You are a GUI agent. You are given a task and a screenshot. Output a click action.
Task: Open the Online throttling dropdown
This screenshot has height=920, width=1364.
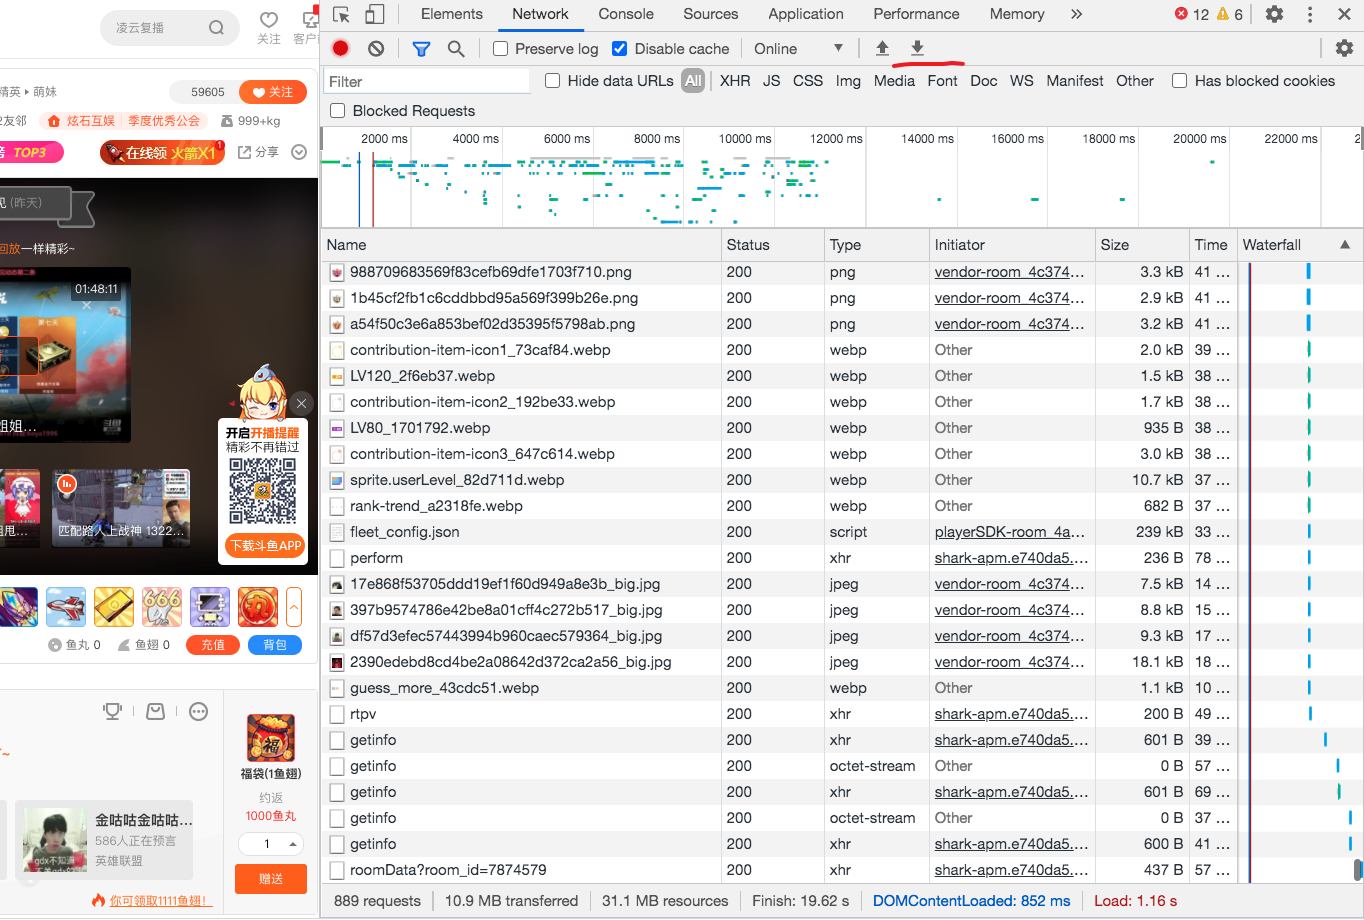pyautogui.click(x=798, y=49)
